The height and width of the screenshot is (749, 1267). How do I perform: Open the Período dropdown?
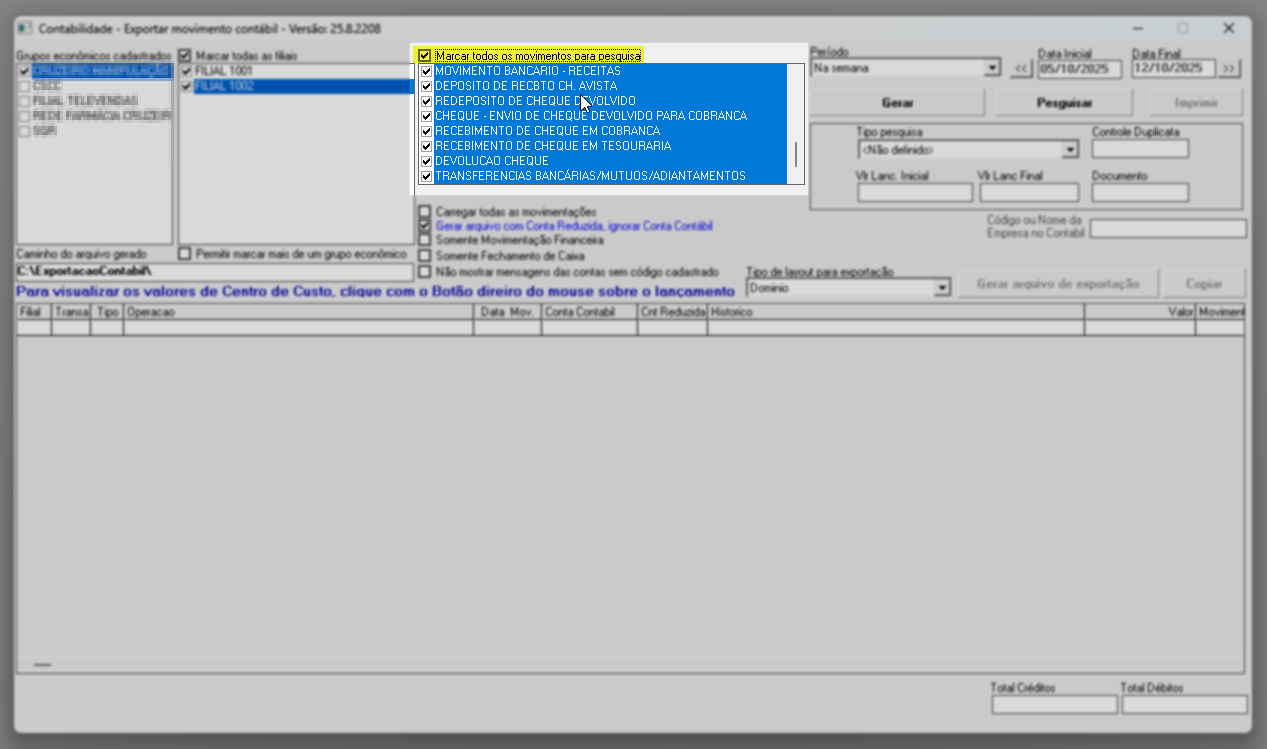pyautogui.click(x=991, y=68)
